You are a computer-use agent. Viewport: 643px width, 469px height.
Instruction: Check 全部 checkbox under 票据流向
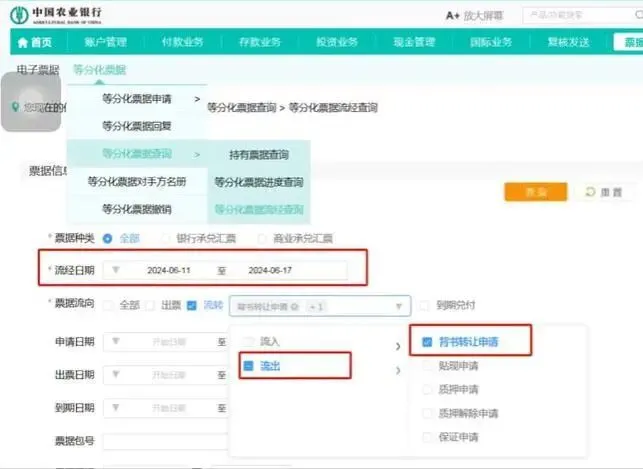coord(109,305)
